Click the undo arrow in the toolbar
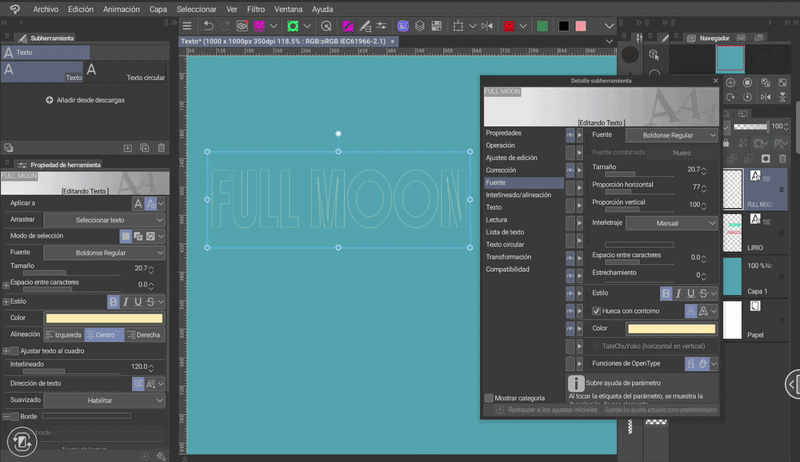The width and height of the screenshot is (800, 462). click(x=208, y=25)
